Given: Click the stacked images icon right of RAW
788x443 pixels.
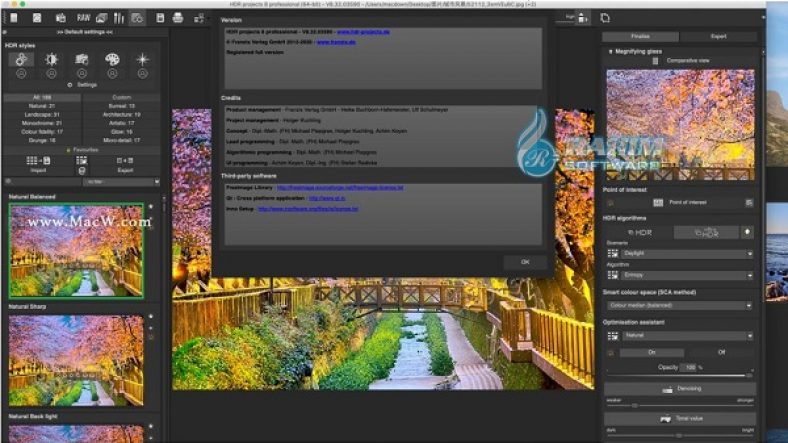Looking at the screenshot, I should coord(102,18).
